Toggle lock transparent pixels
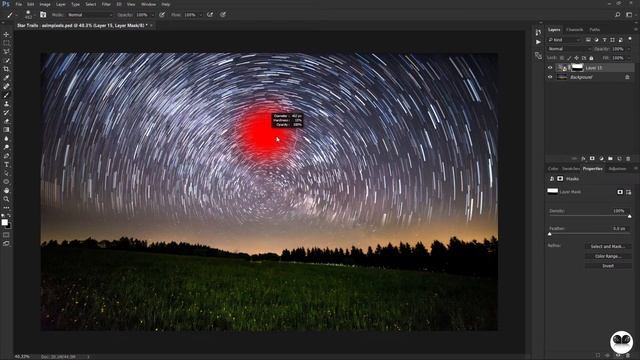 pos(562,58)
